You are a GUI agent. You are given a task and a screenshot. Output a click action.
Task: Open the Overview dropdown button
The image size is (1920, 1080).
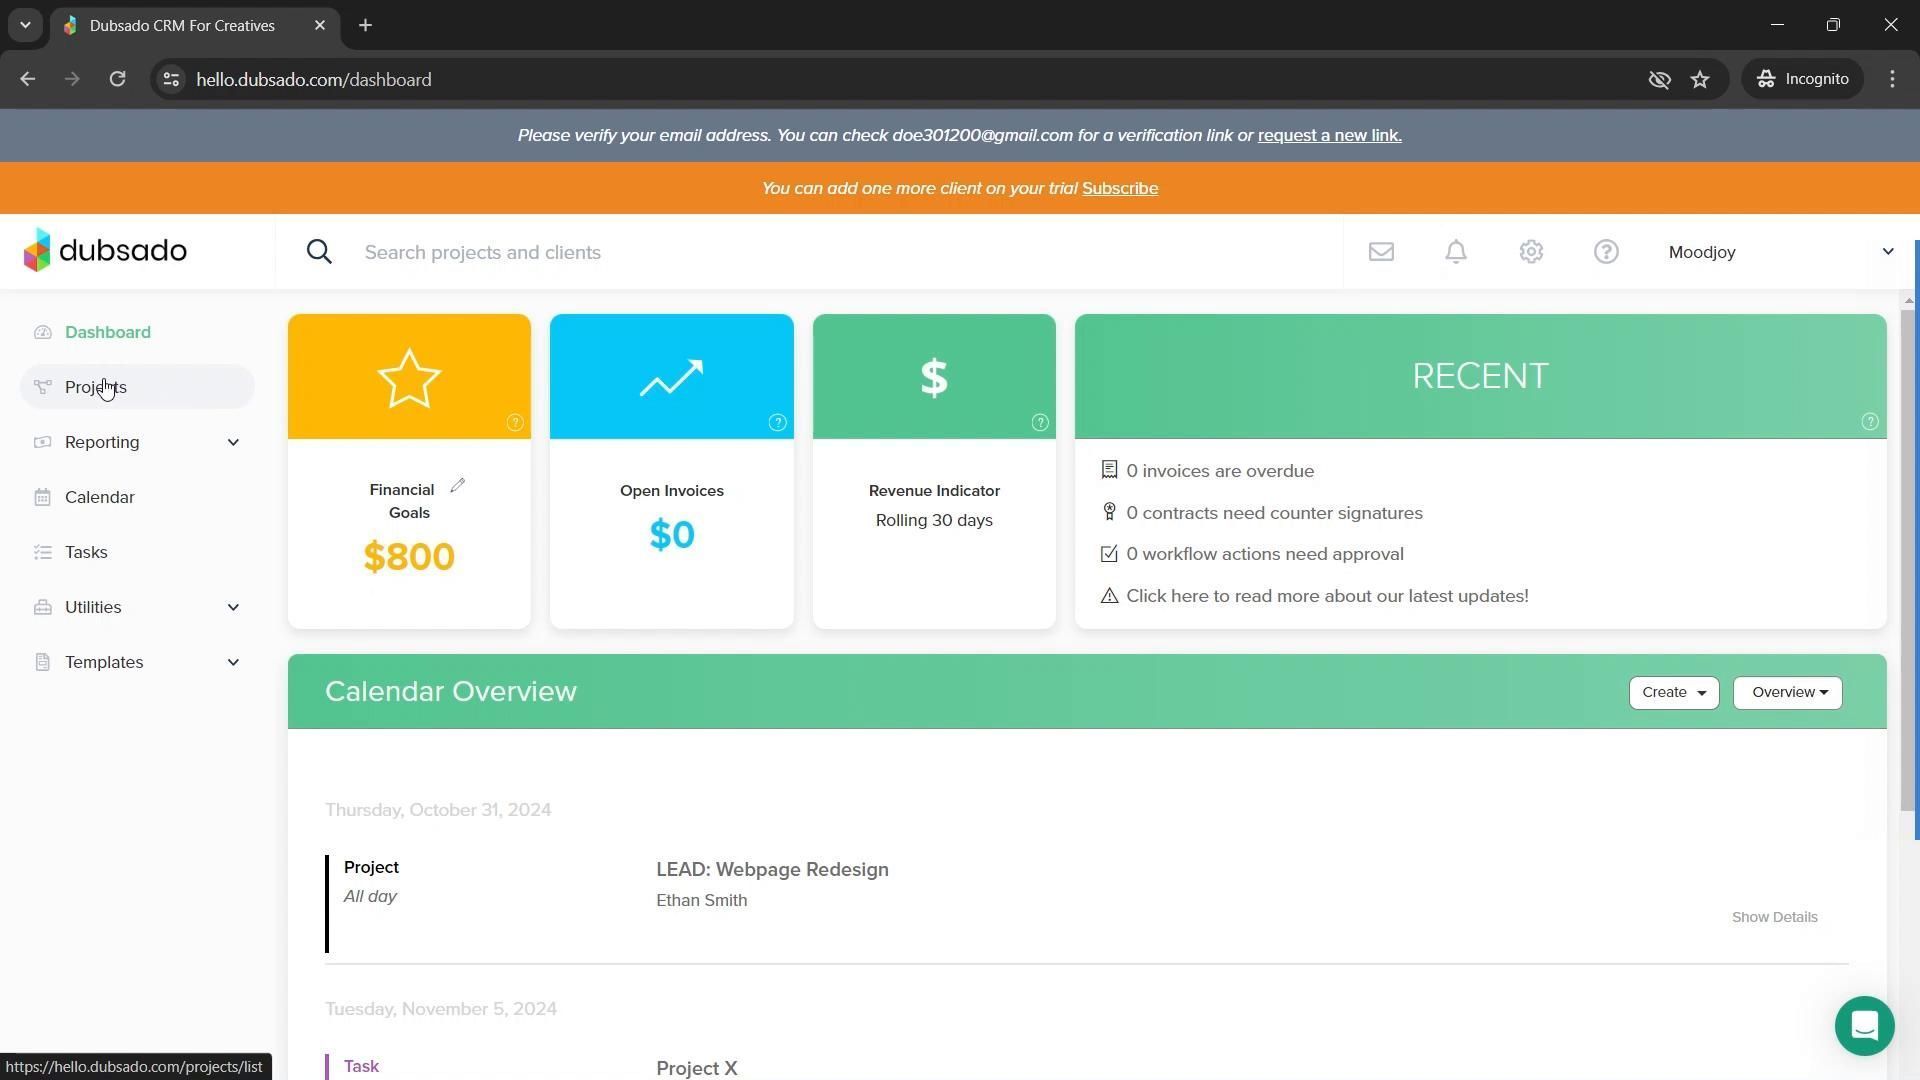coord(1787,693)
